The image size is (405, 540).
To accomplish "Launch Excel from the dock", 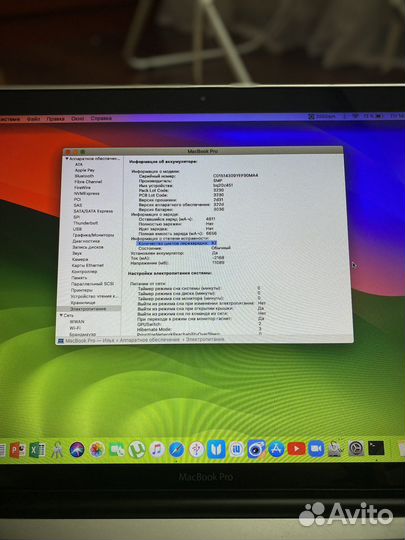I will [x=38, y=450].
